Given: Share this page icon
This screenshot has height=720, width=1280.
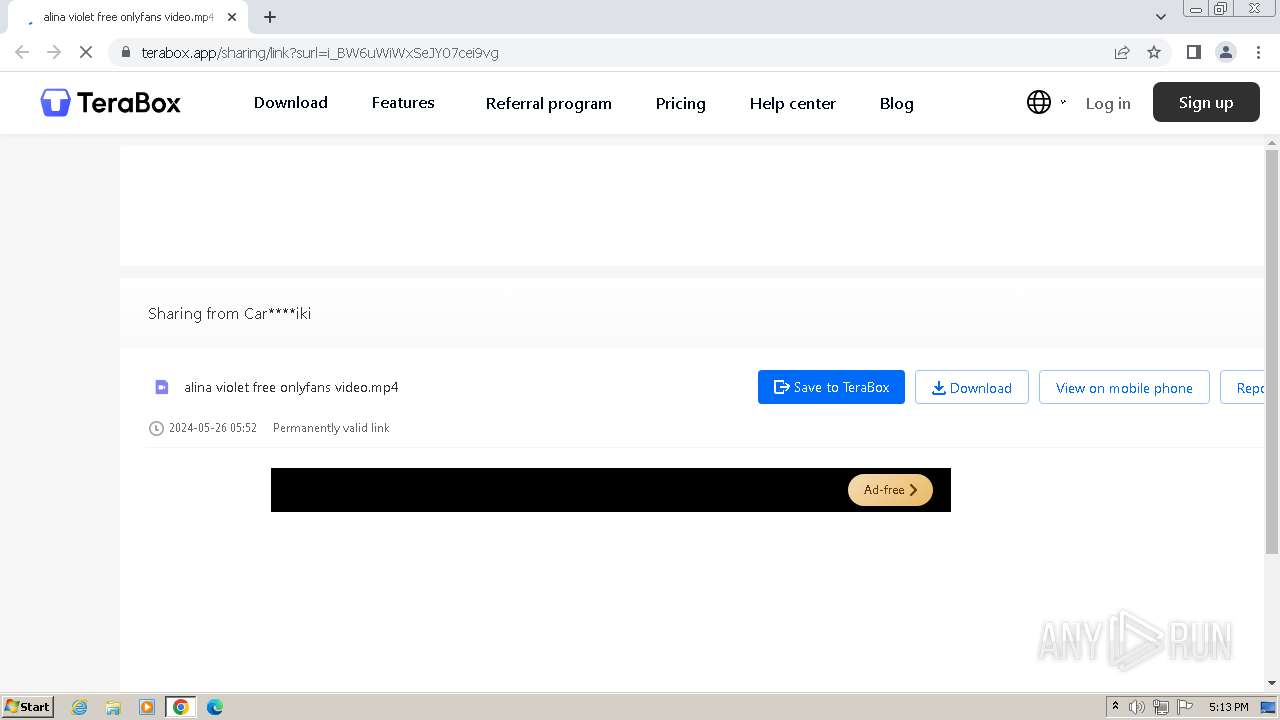Looking at the screenshot, I should click(1122, 52).
